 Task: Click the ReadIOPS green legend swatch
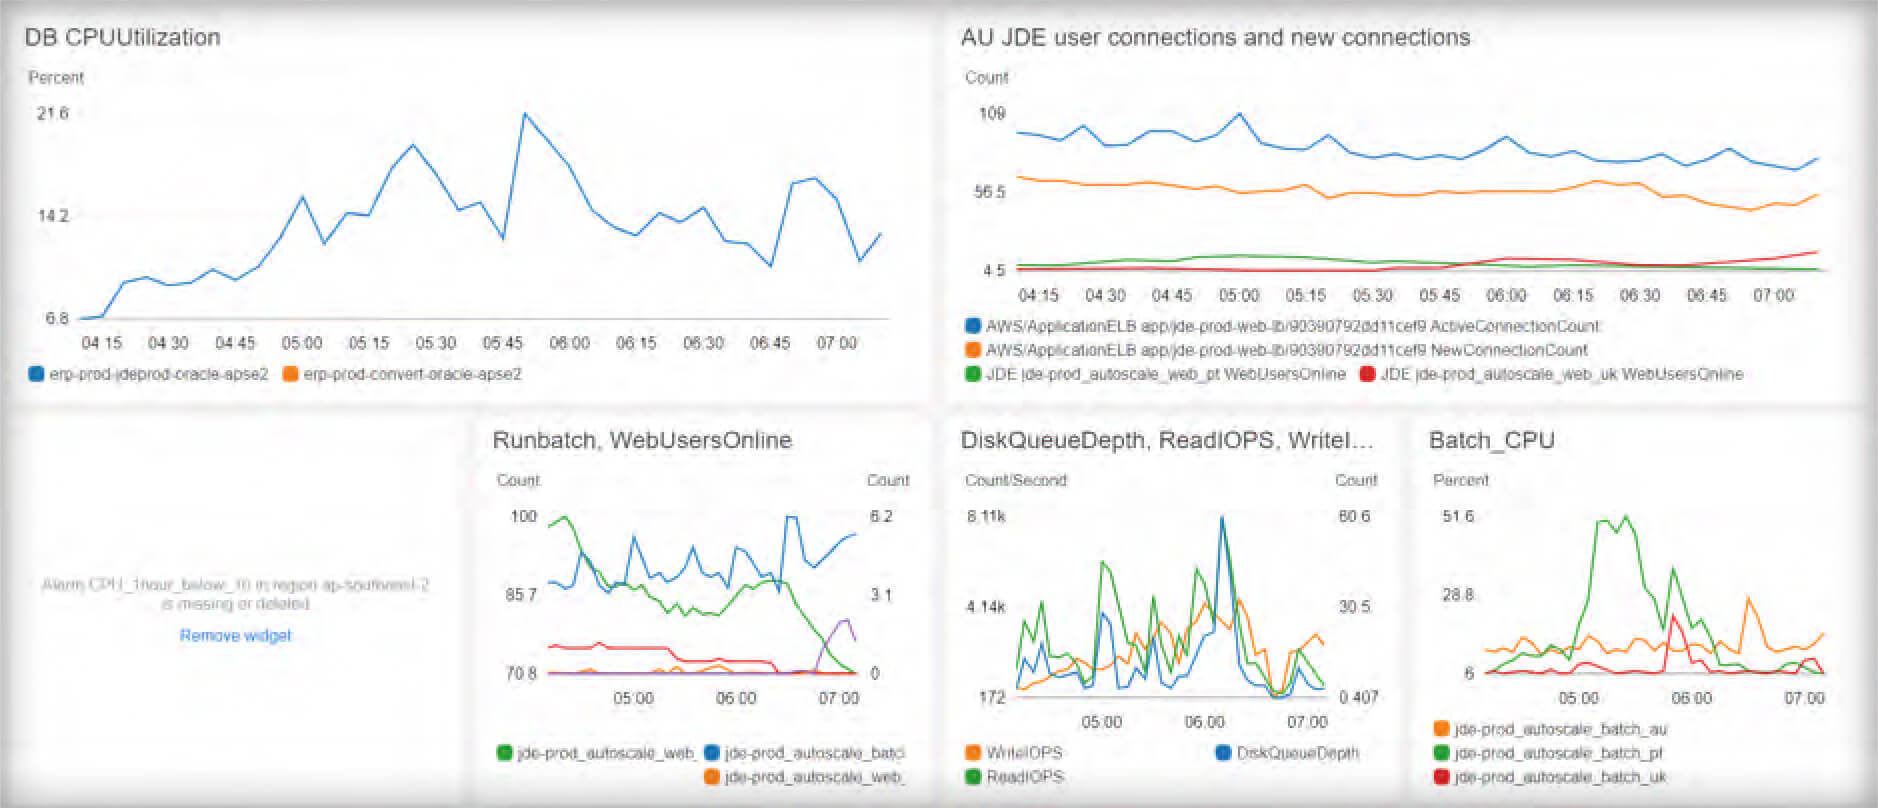coord(973,777)
